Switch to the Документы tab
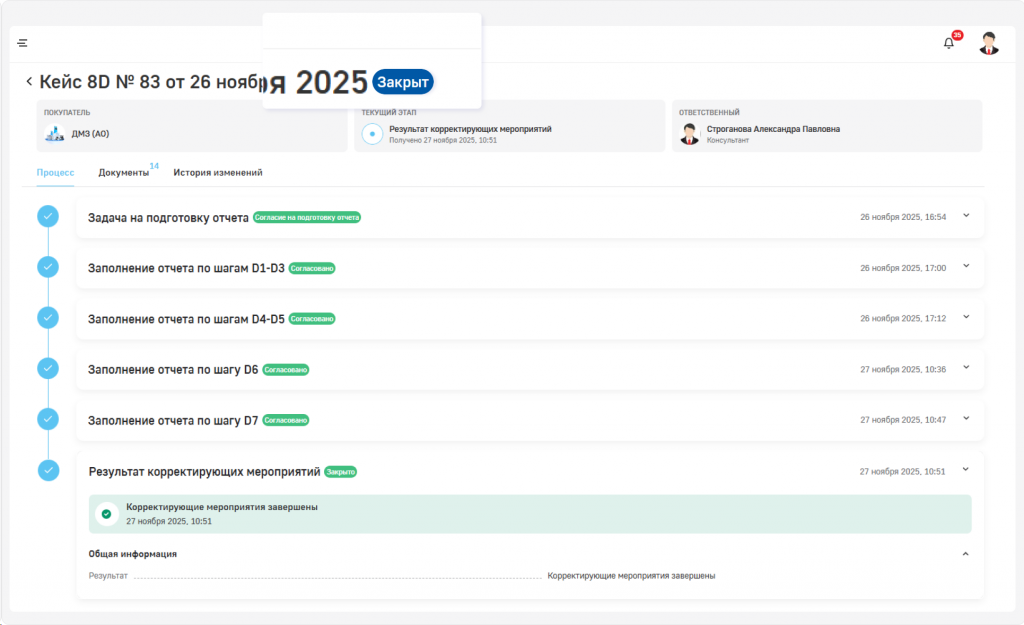This screenshot has width=1024, height=625. (123, 173)
